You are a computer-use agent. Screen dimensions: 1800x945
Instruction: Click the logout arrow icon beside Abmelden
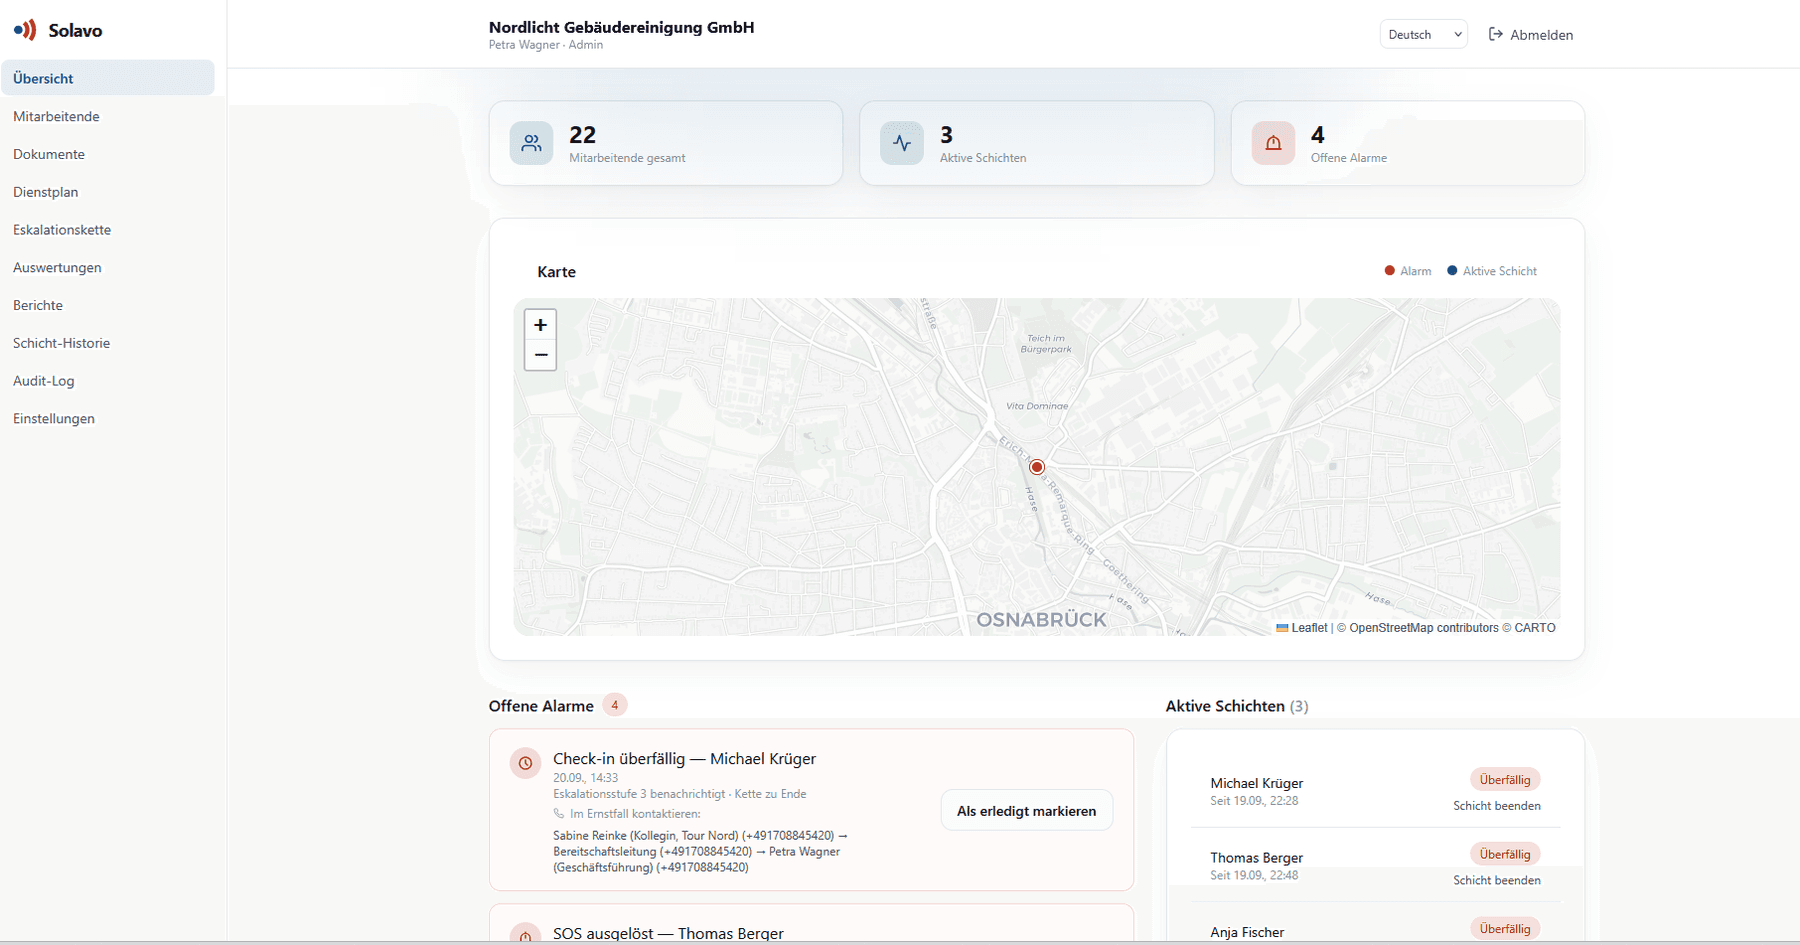coord(1496,34)
